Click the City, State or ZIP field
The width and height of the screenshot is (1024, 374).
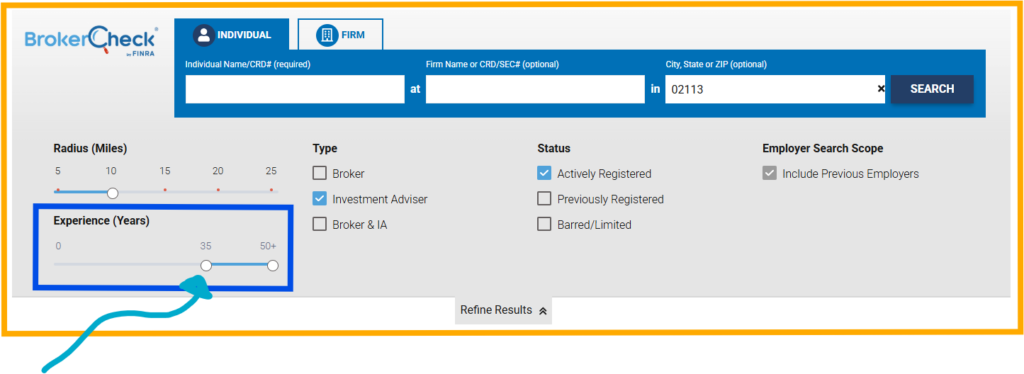click(775, 89)
